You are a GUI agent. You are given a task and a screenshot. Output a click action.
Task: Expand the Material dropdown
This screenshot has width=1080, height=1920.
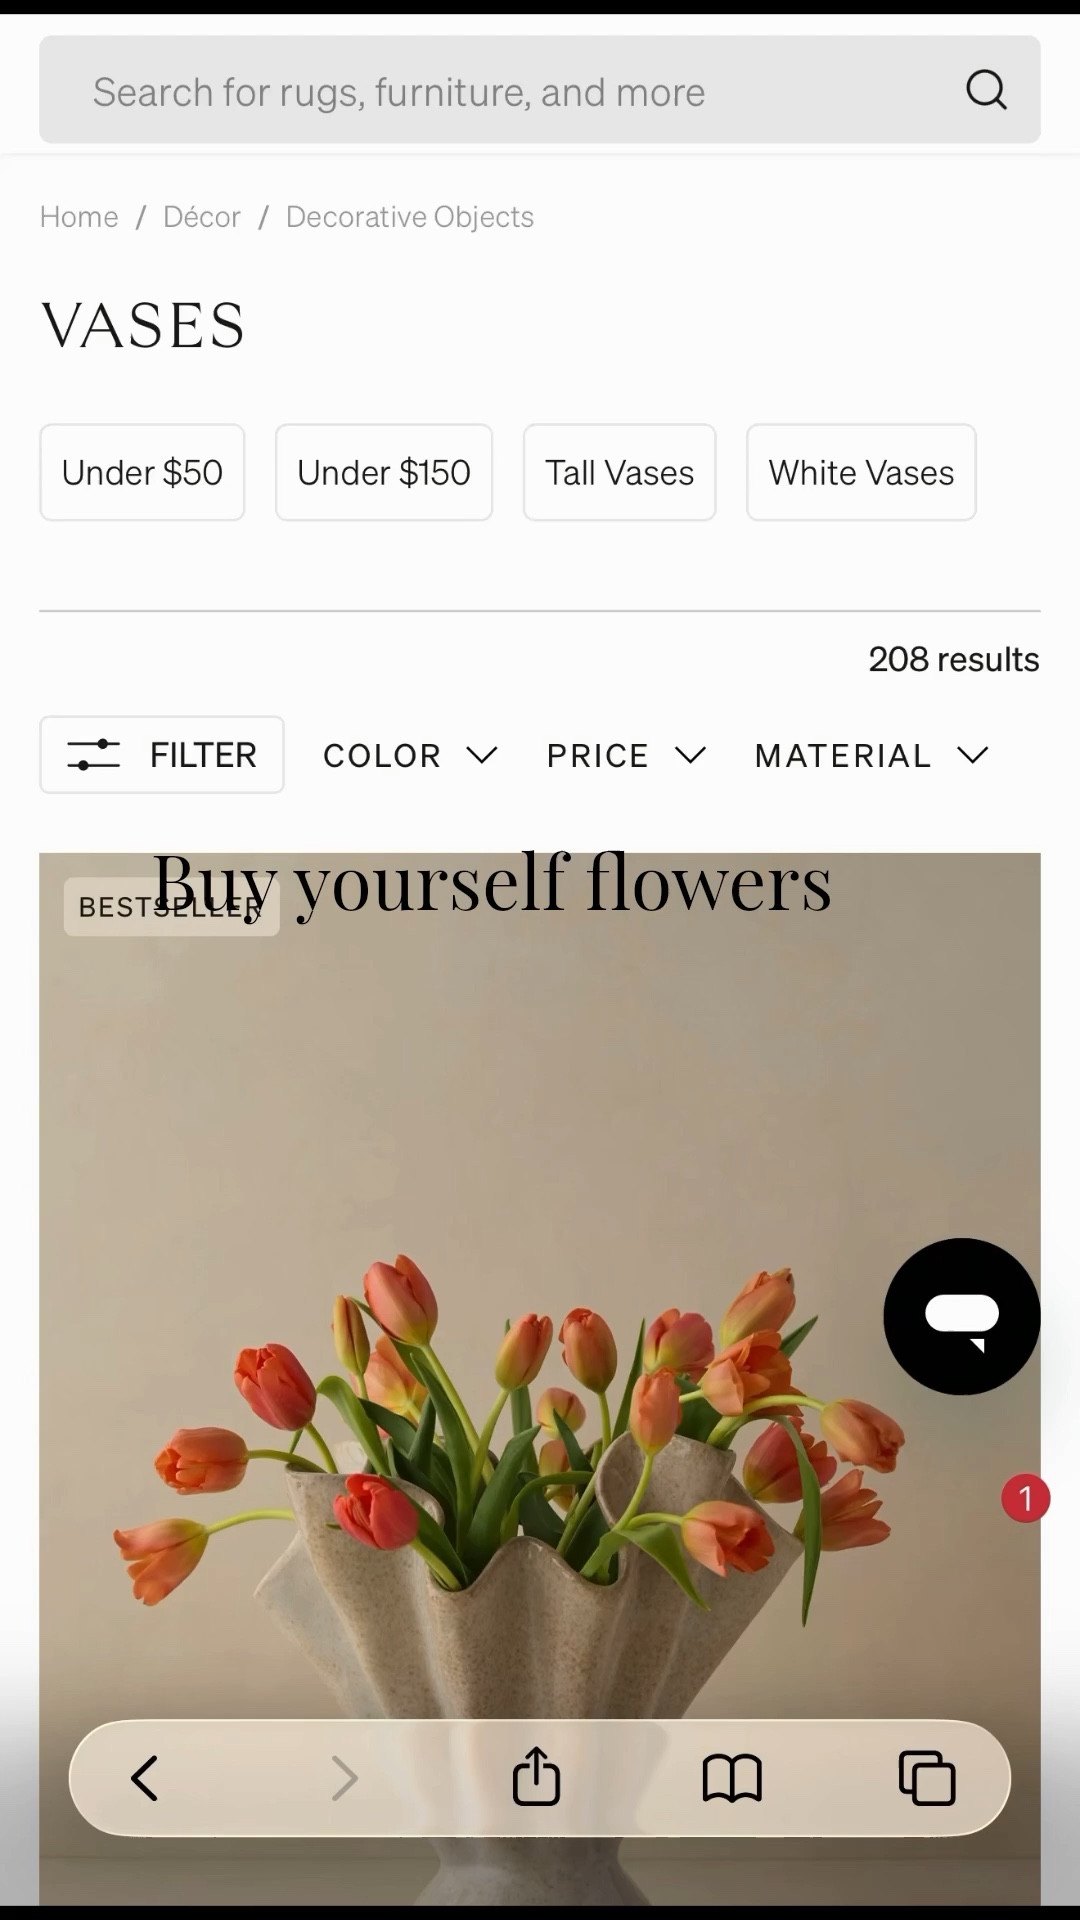point(871,755)
